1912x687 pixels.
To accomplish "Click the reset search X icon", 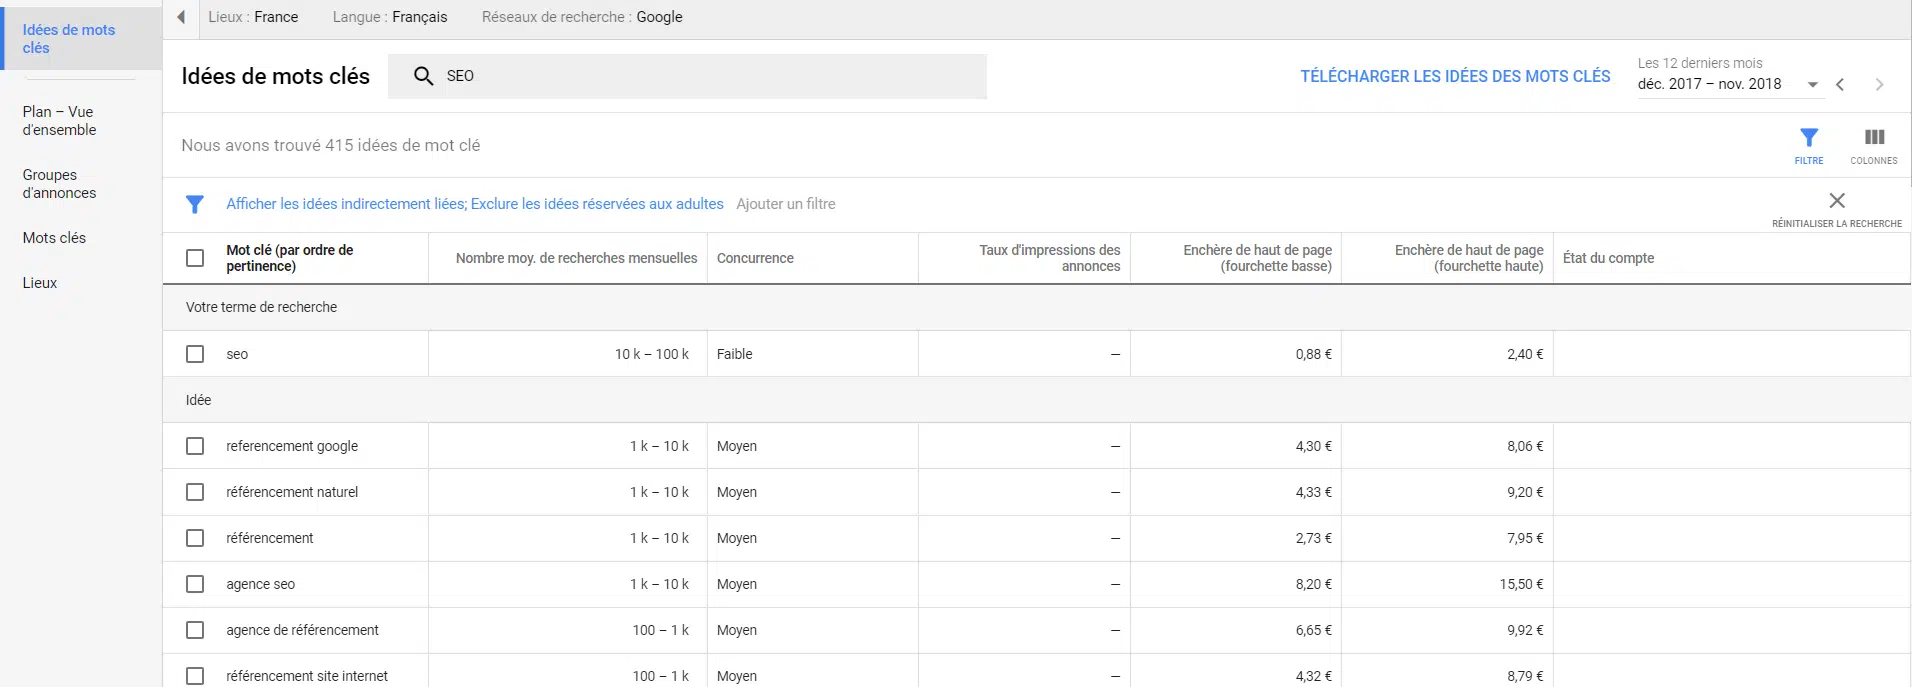I will 1836,201.
